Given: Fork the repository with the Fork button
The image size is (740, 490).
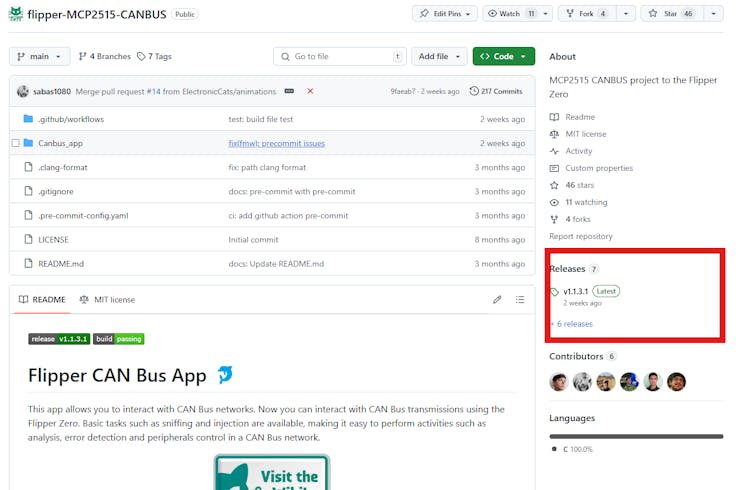Looking at the screenshot, I should point(588,14).
